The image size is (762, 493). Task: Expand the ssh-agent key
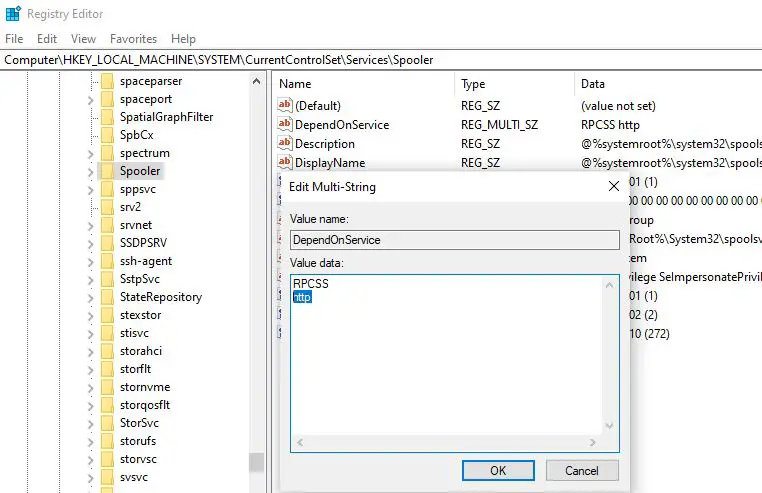[90, 262]
